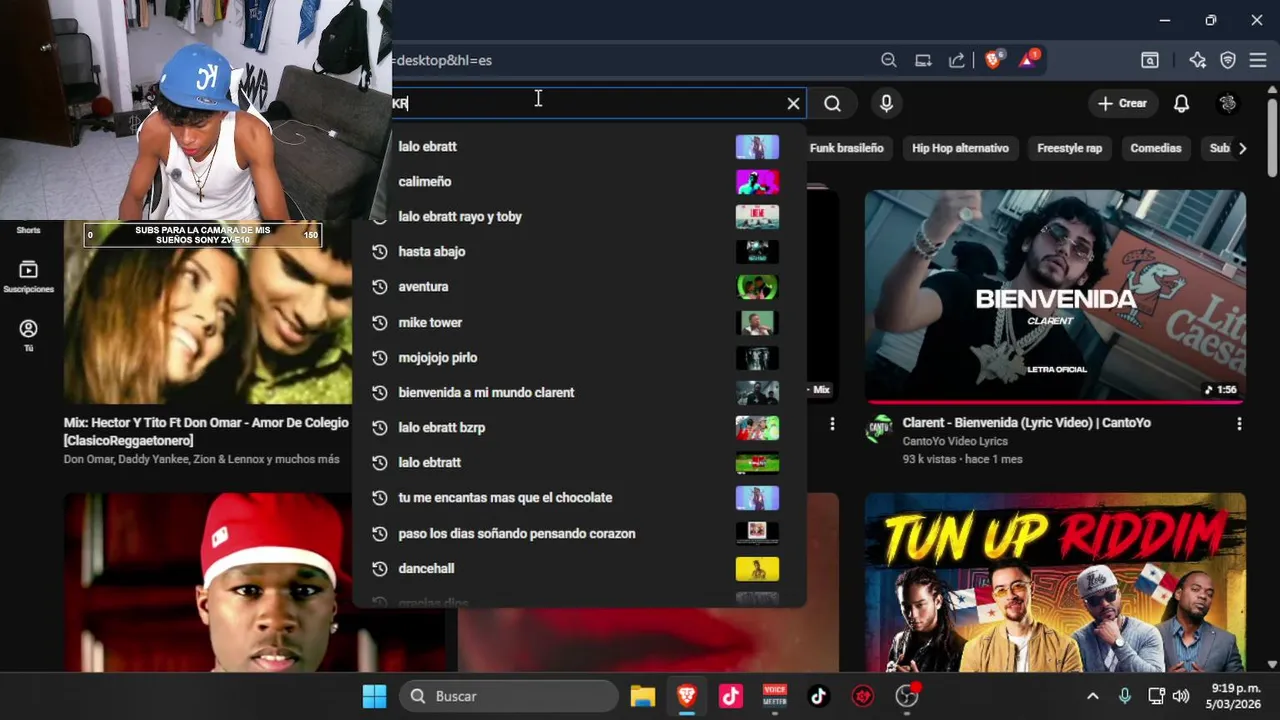The height and width of the screenshot is (720, 1280).
Task: Open the 'Tú' sidebar section
Action: coord(28,335)
